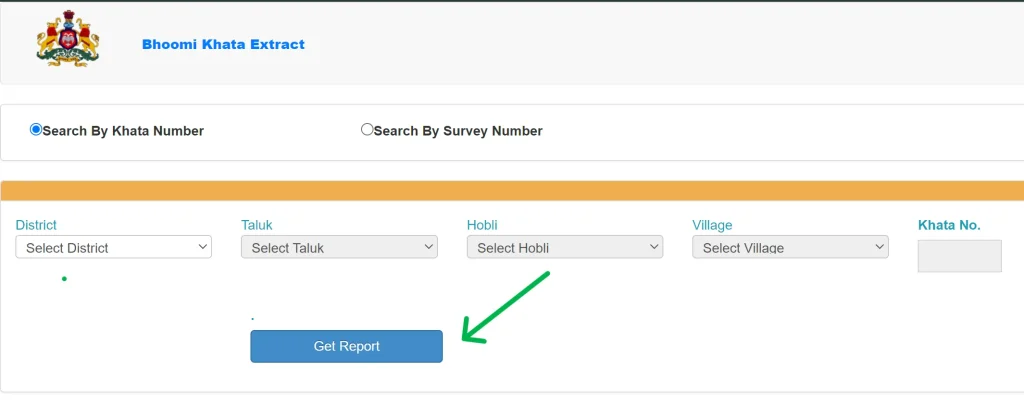This screenshot has height=405, width=1024.
Task: Click the Village field label
Action: (712, 225)
